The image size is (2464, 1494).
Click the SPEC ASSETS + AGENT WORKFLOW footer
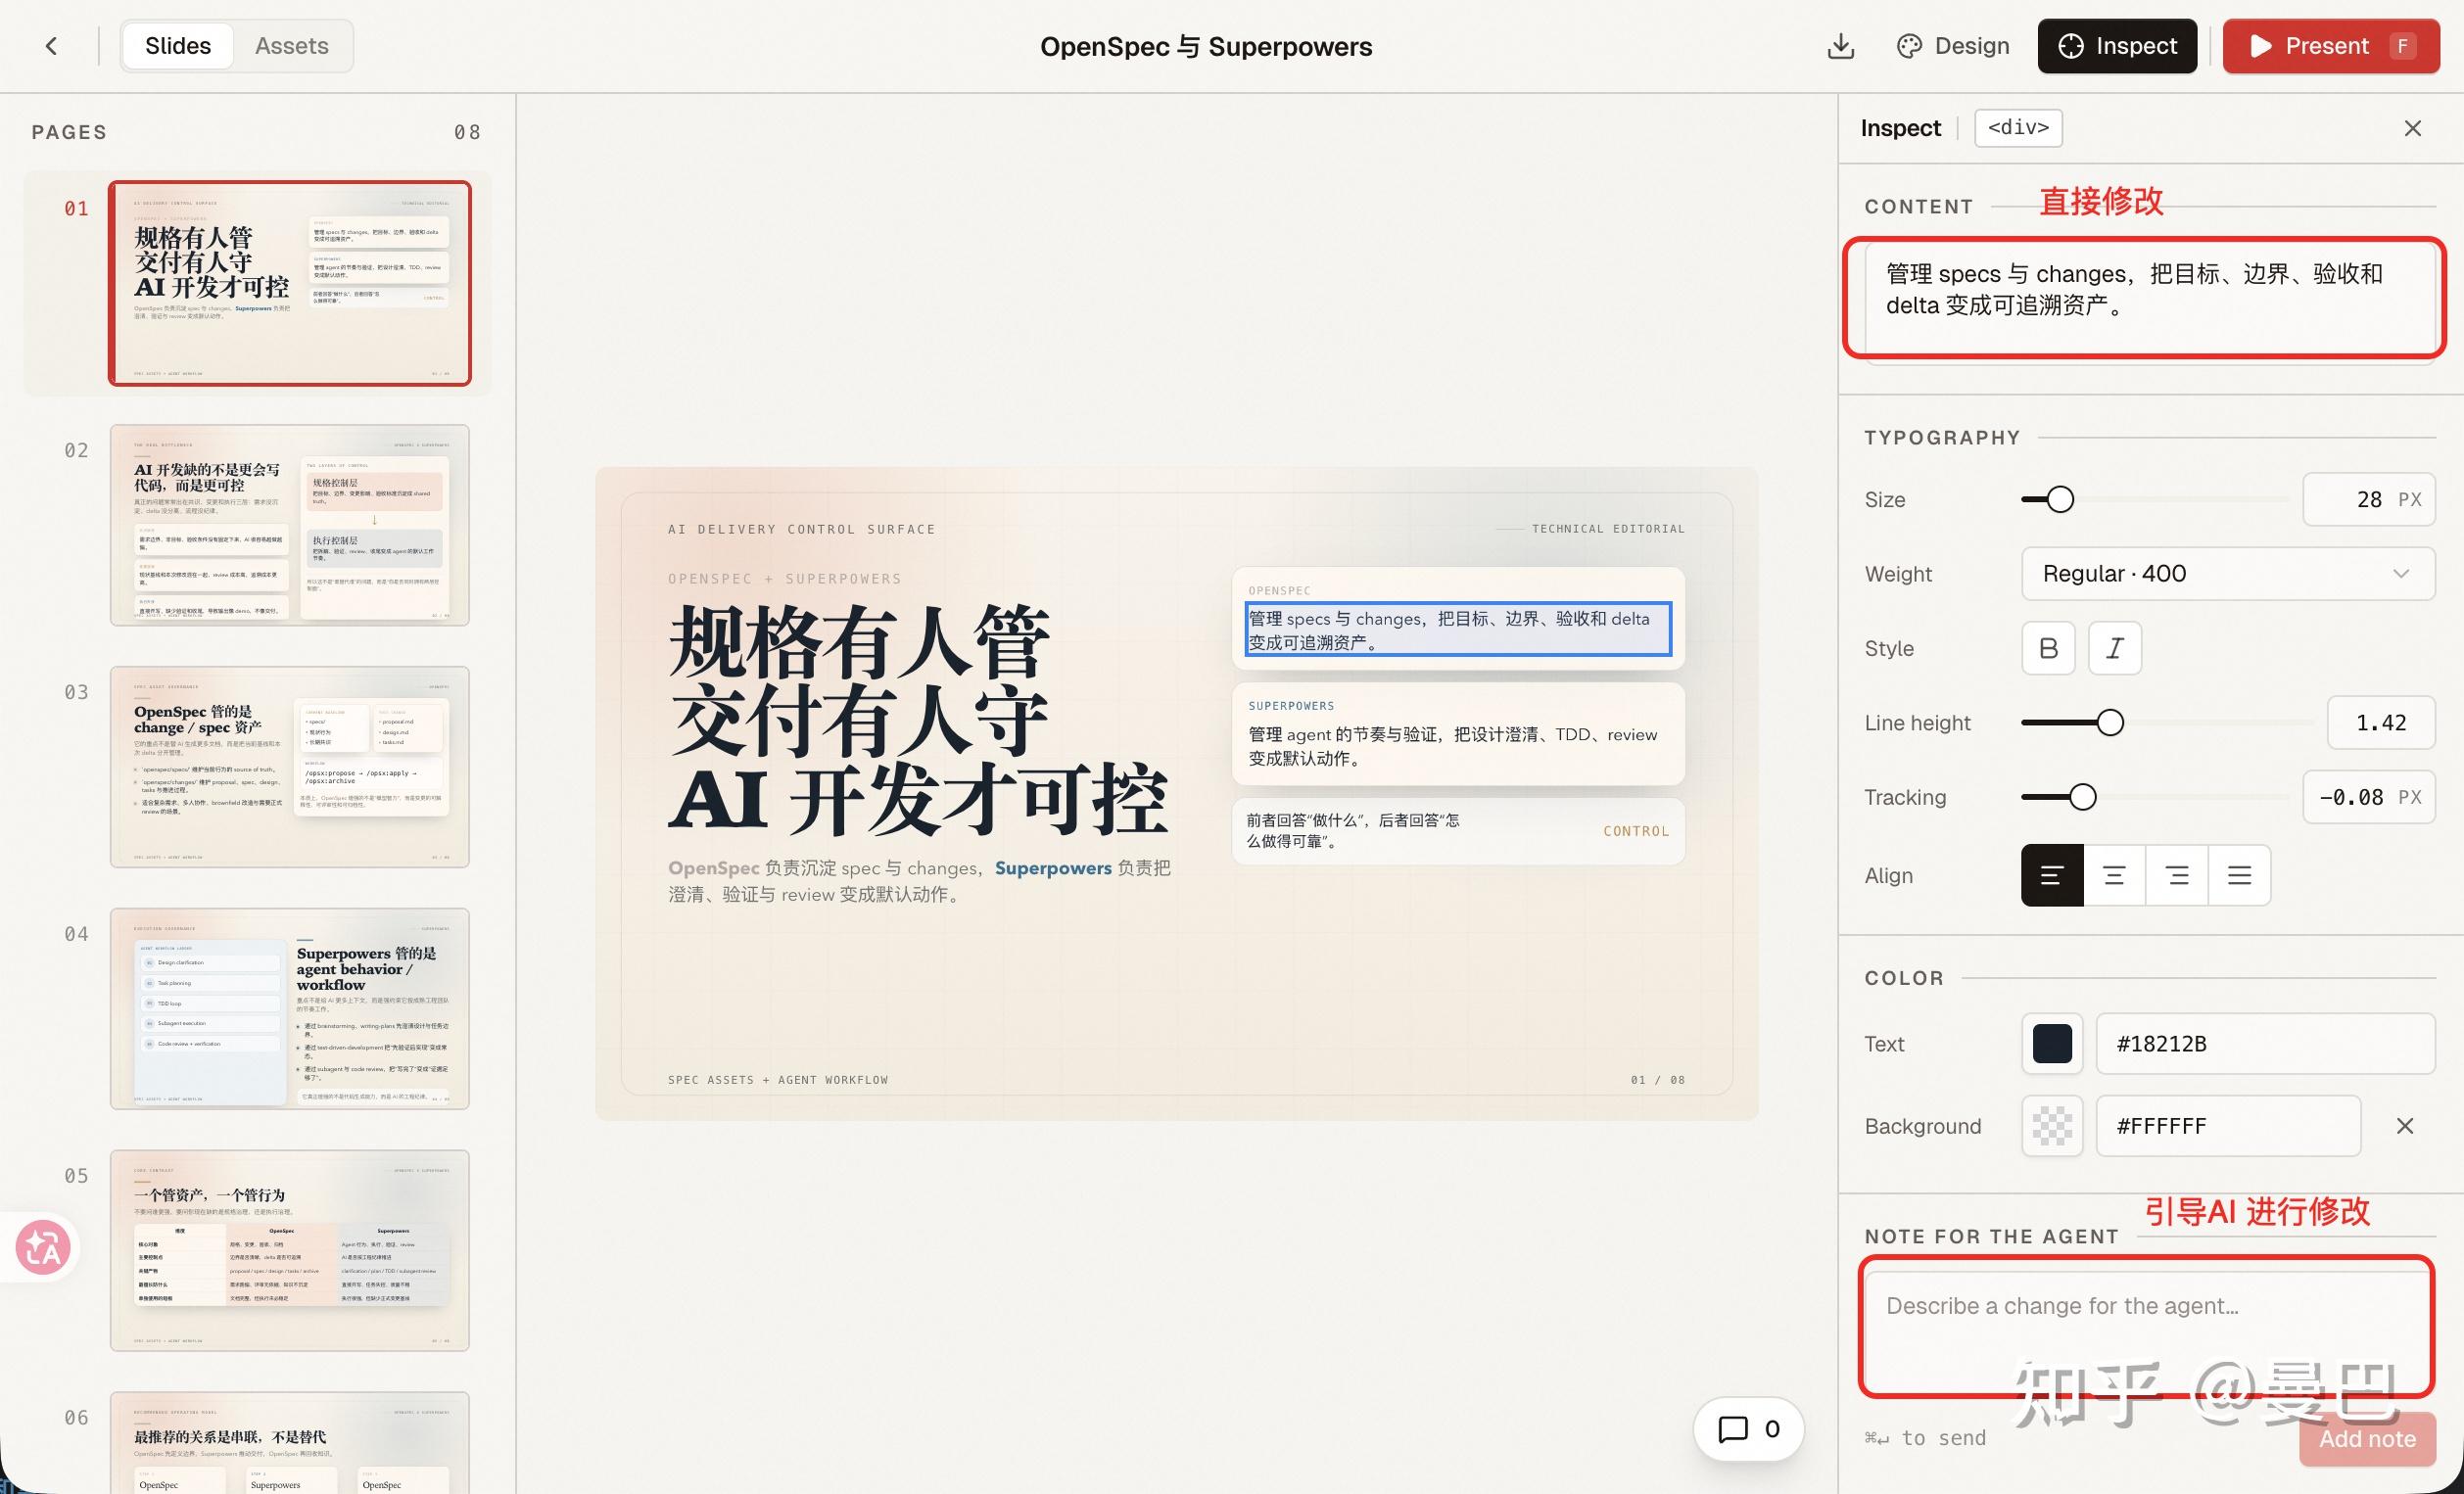coord(778,1080)
